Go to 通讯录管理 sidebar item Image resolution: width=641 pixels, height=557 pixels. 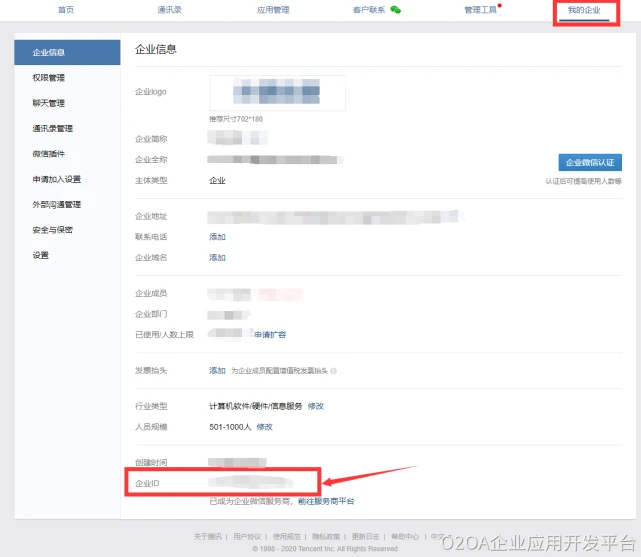53,128
